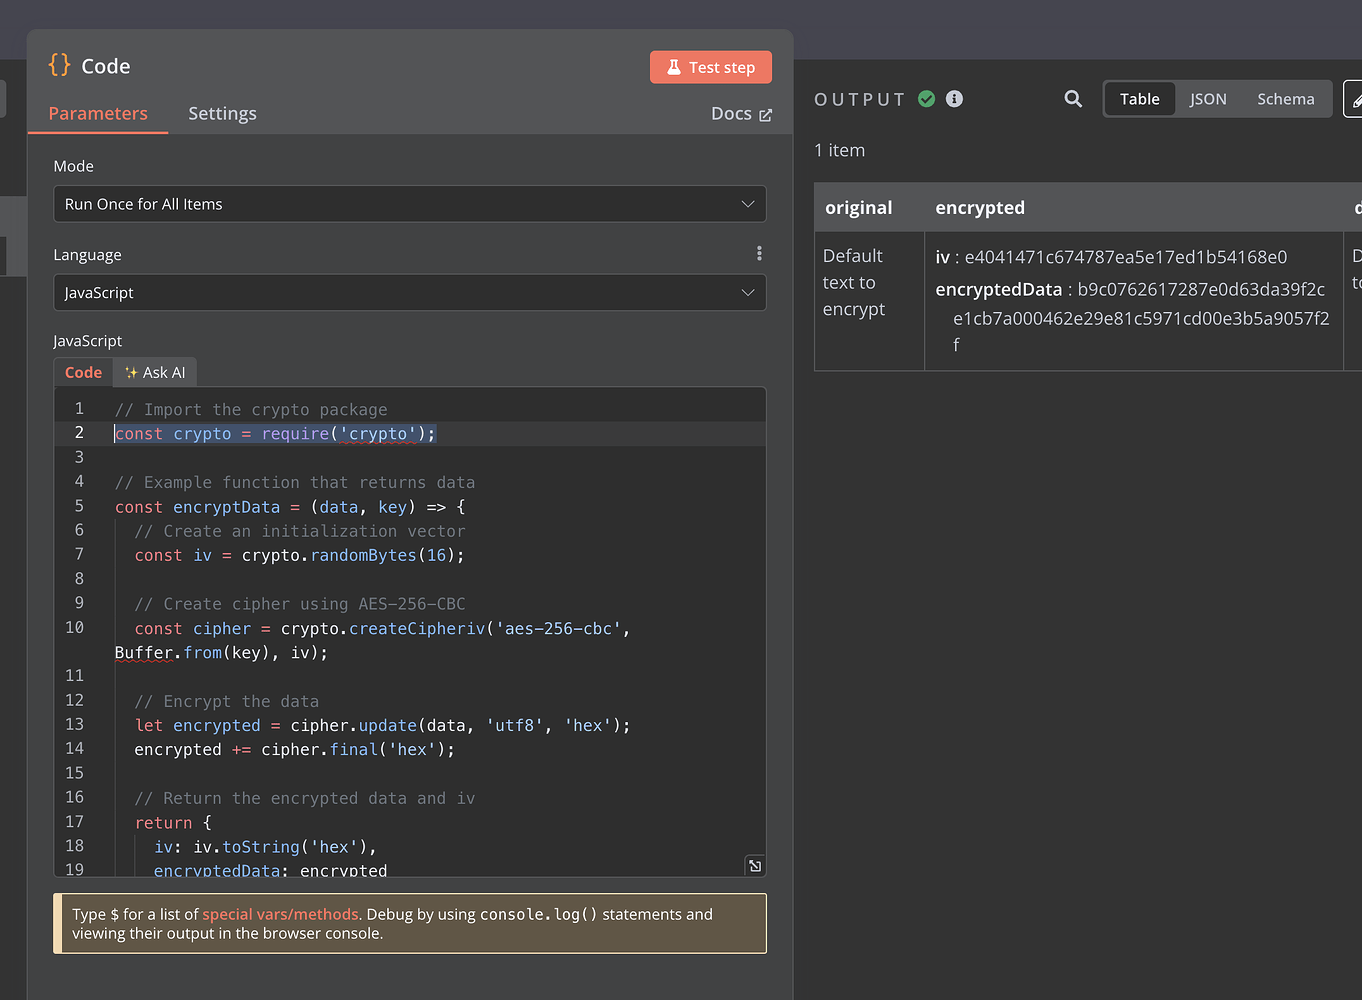The height and width of the screenshot is (1000, 1362).
Task: Switch output view to JSON
Action: (1207, 98)
